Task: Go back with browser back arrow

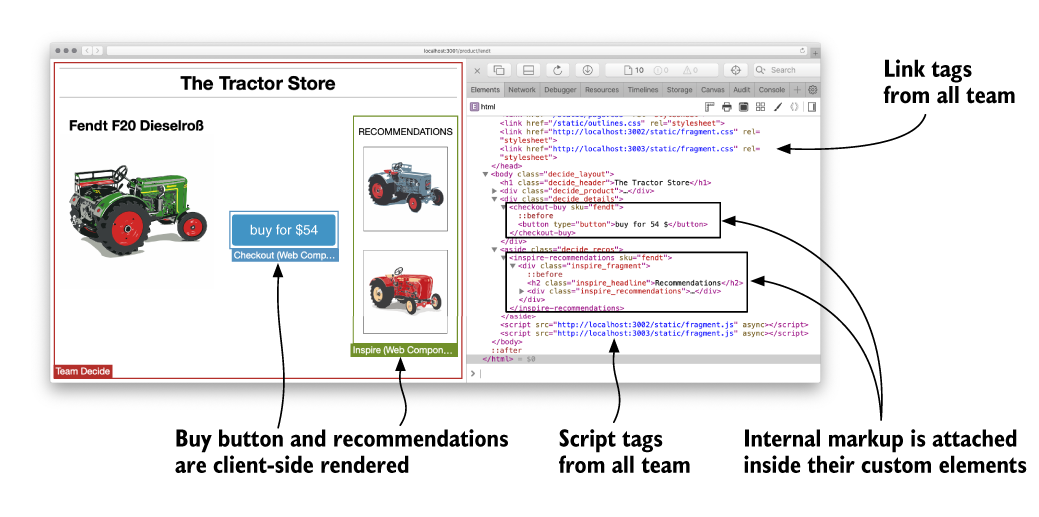Action: tap(86, 50)
